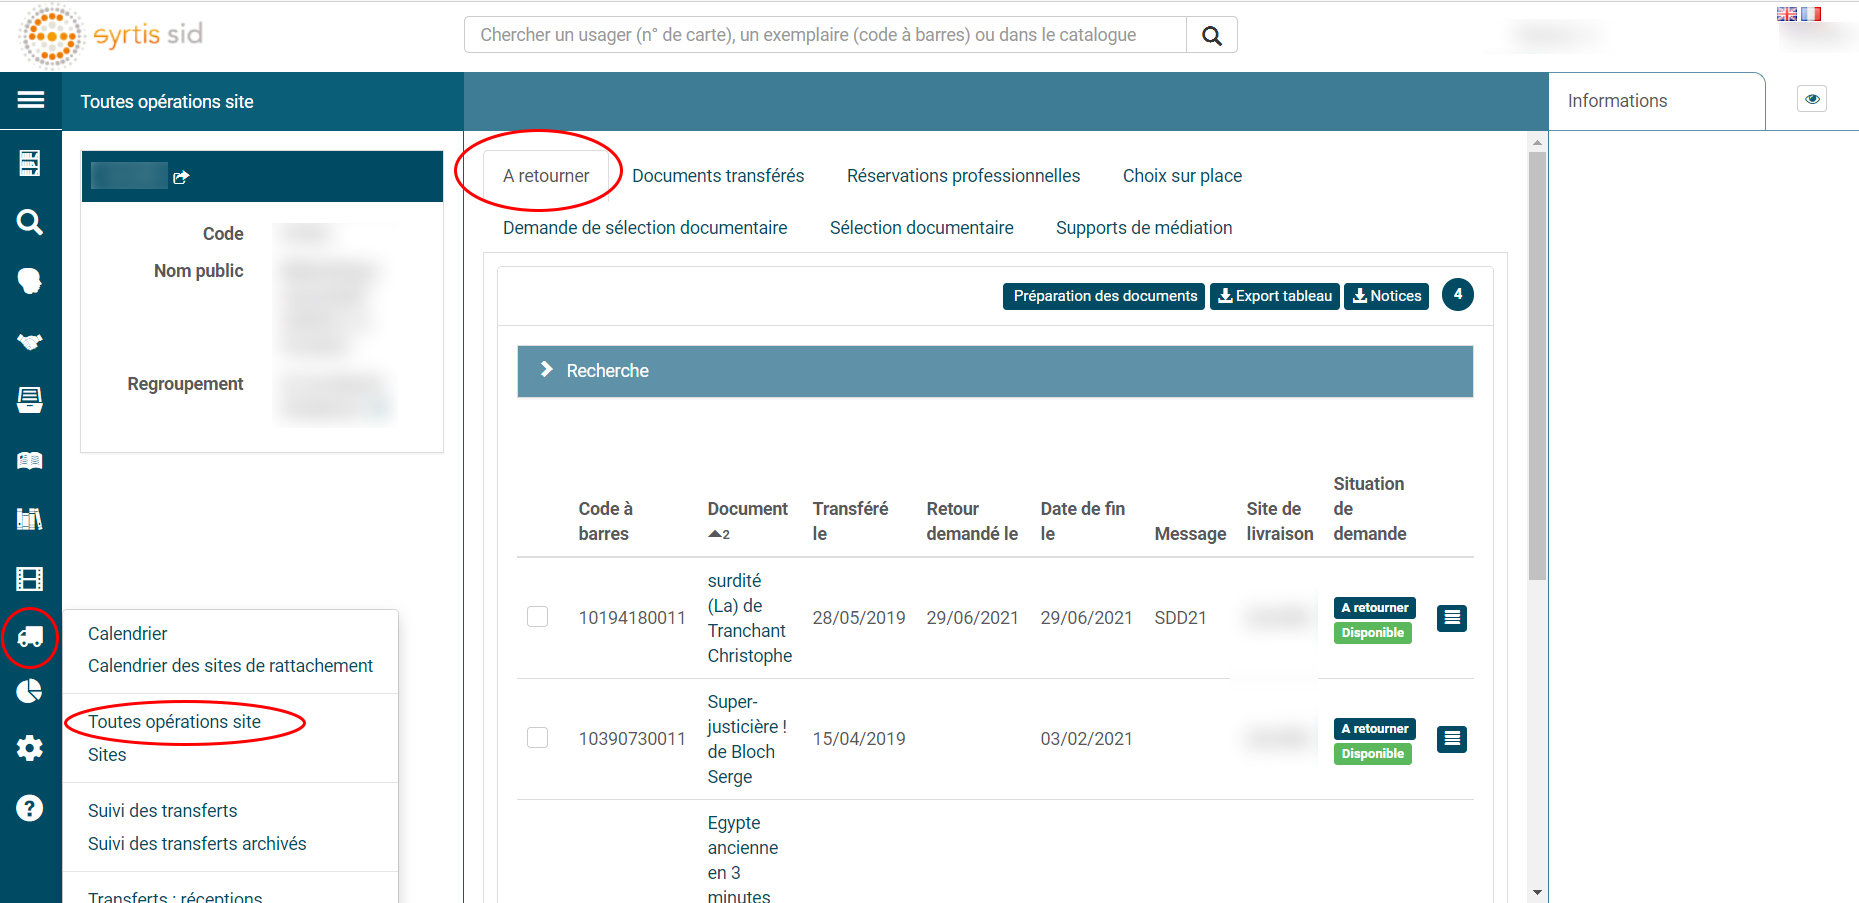Click the vertical scrollbar of the main panel
The width and height of the screenshot is (1859, 903).
(x=1537, y=365)
